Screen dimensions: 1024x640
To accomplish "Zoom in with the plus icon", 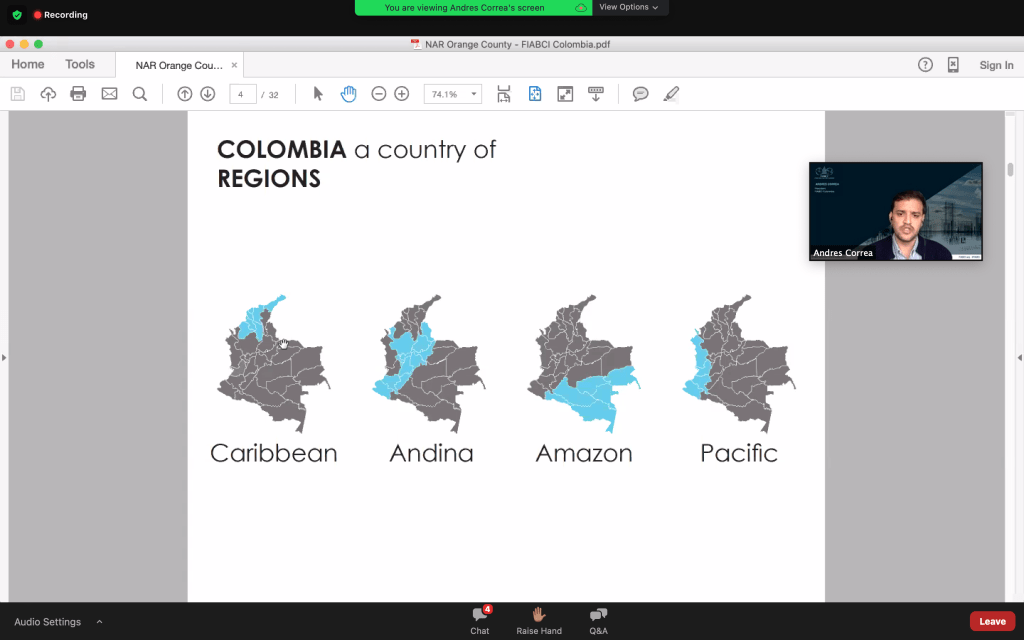I will (401, 94).
